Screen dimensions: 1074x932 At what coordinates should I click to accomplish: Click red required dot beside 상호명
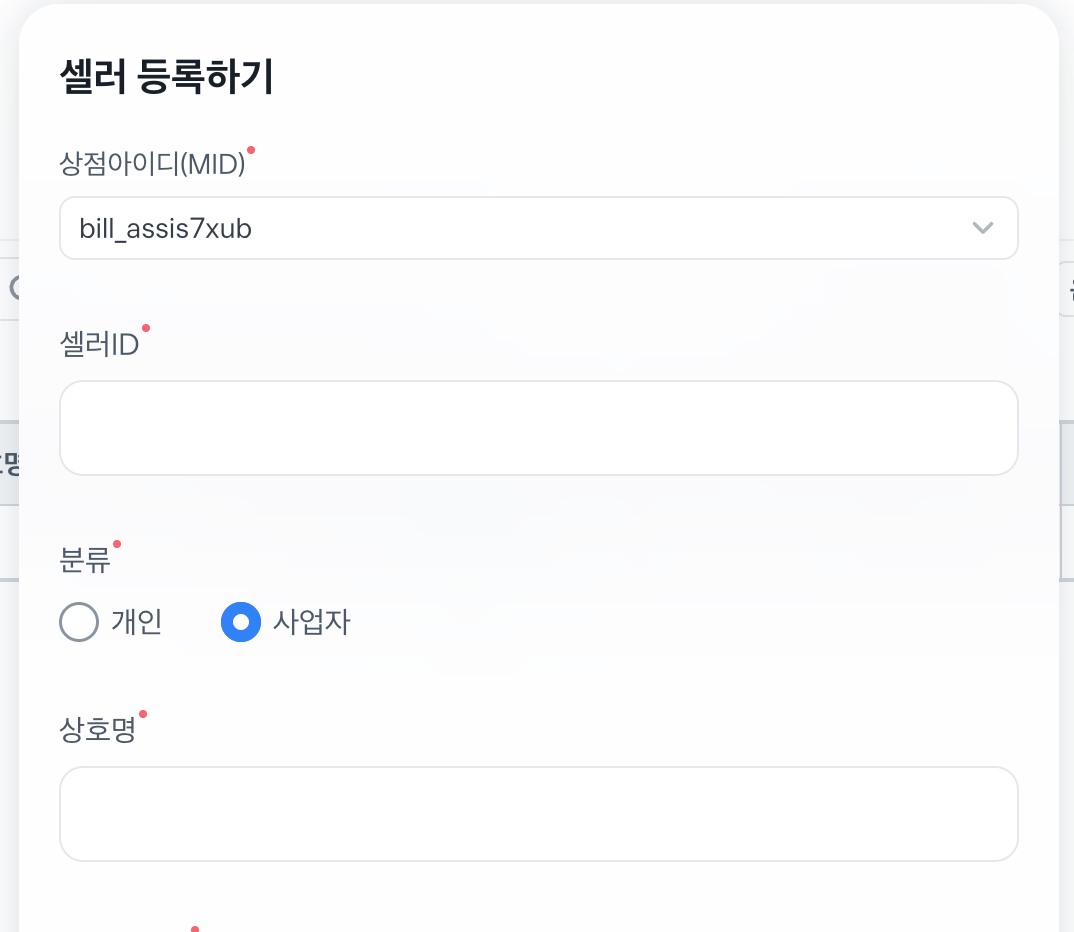[x=143, y=714]
